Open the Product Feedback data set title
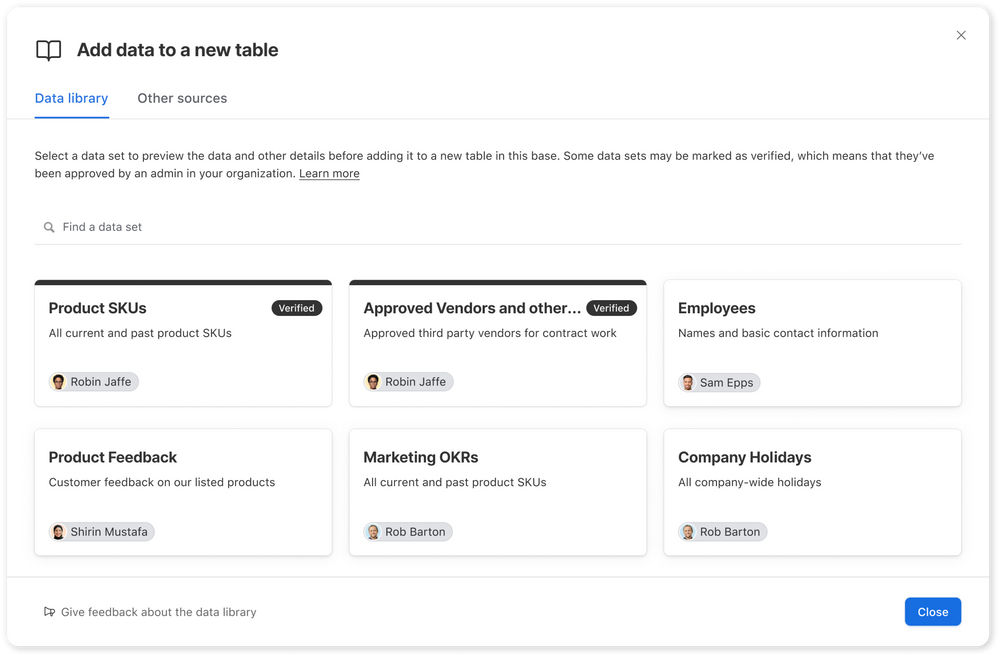 [x=113, y=457]
